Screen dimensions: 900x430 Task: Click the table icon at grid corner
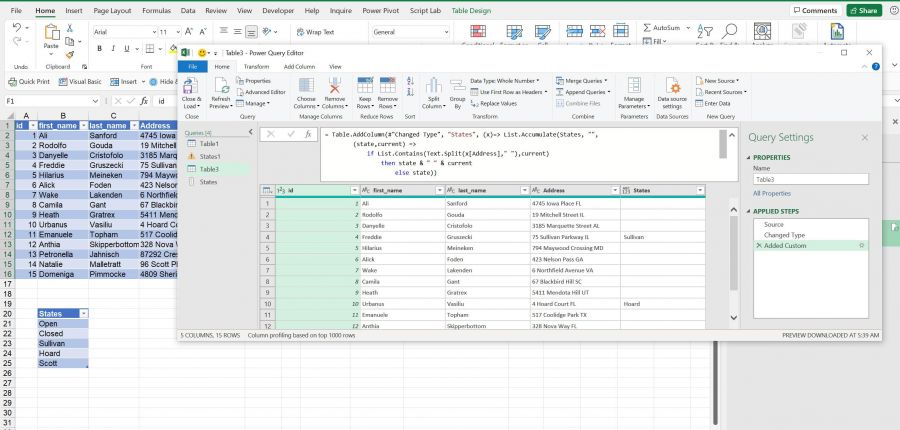[268, 190]
